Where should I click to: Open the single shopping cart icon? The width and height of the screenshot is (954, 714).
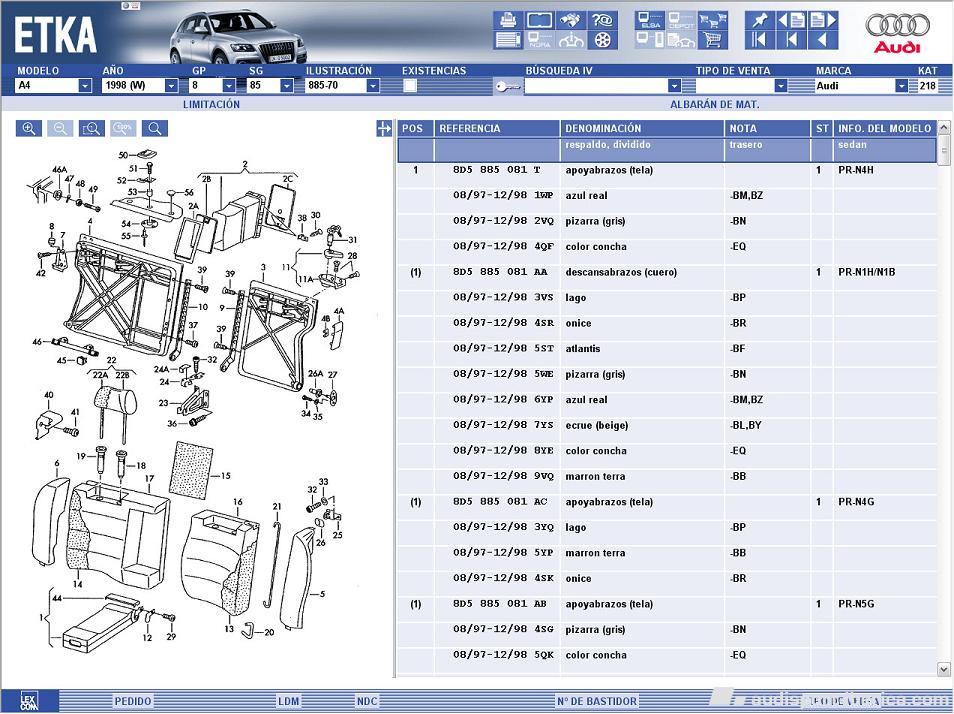pos(713,40)
